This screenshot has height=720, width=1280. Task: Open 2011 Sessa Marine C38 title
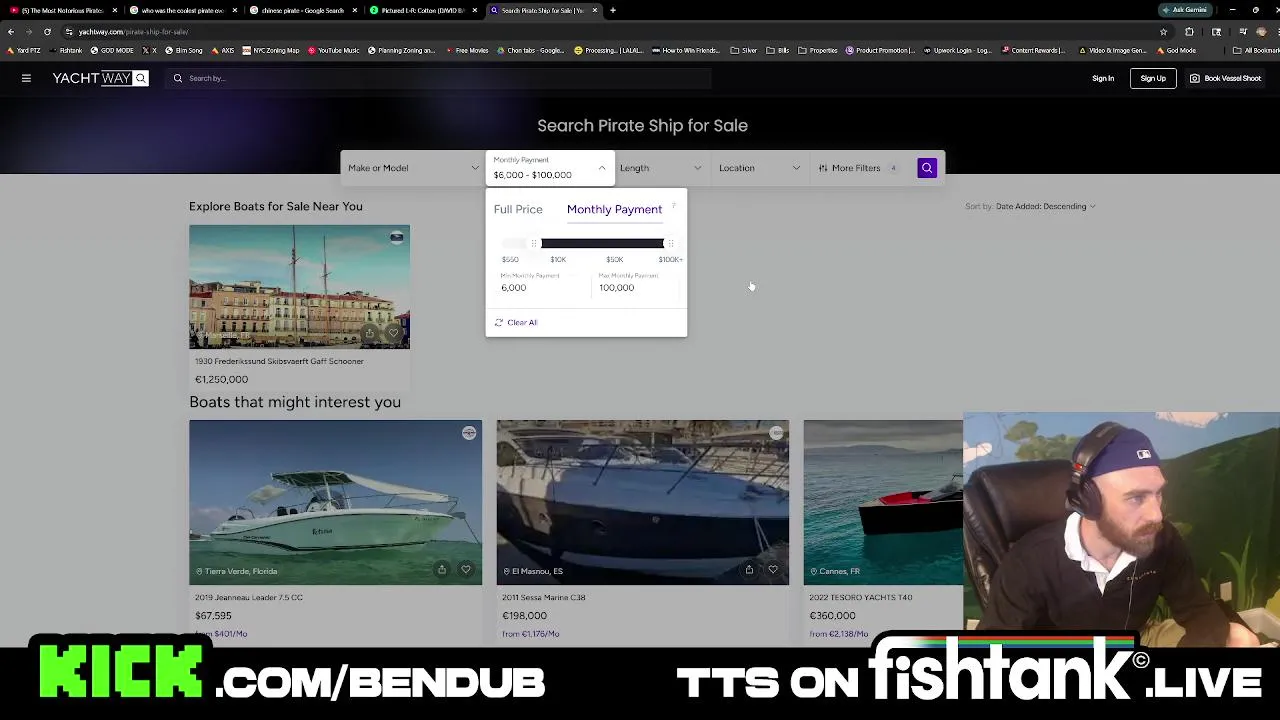(x=544, y=597)
